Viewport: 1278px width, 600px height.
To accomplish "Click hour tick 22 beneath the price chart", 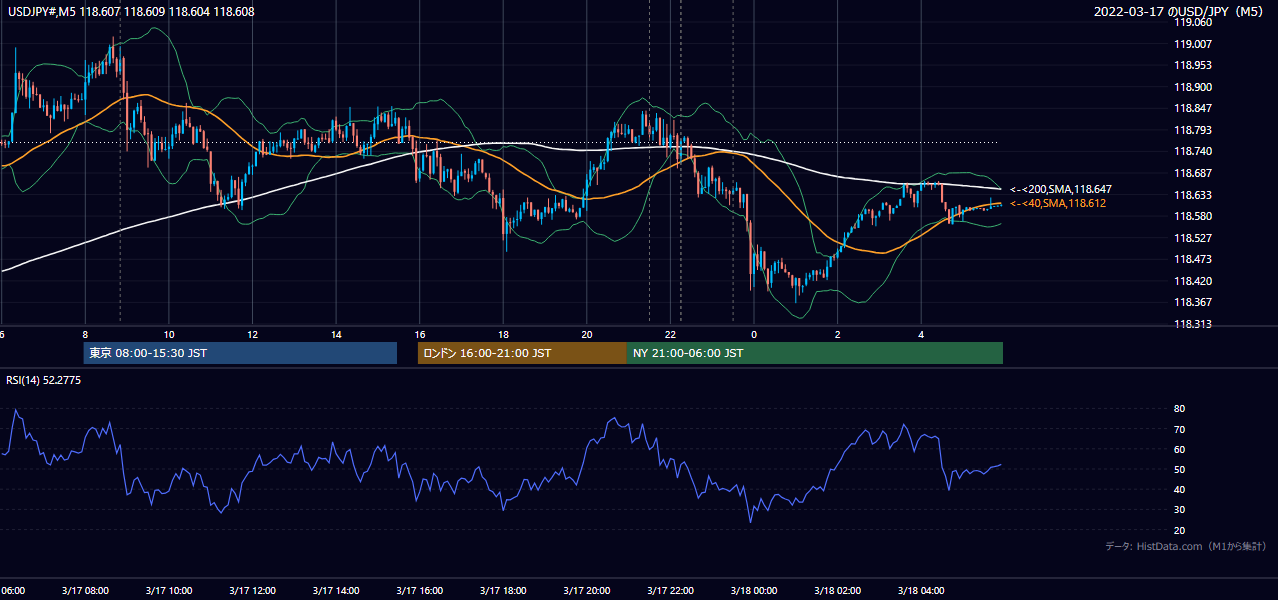I will coord(671,334).
